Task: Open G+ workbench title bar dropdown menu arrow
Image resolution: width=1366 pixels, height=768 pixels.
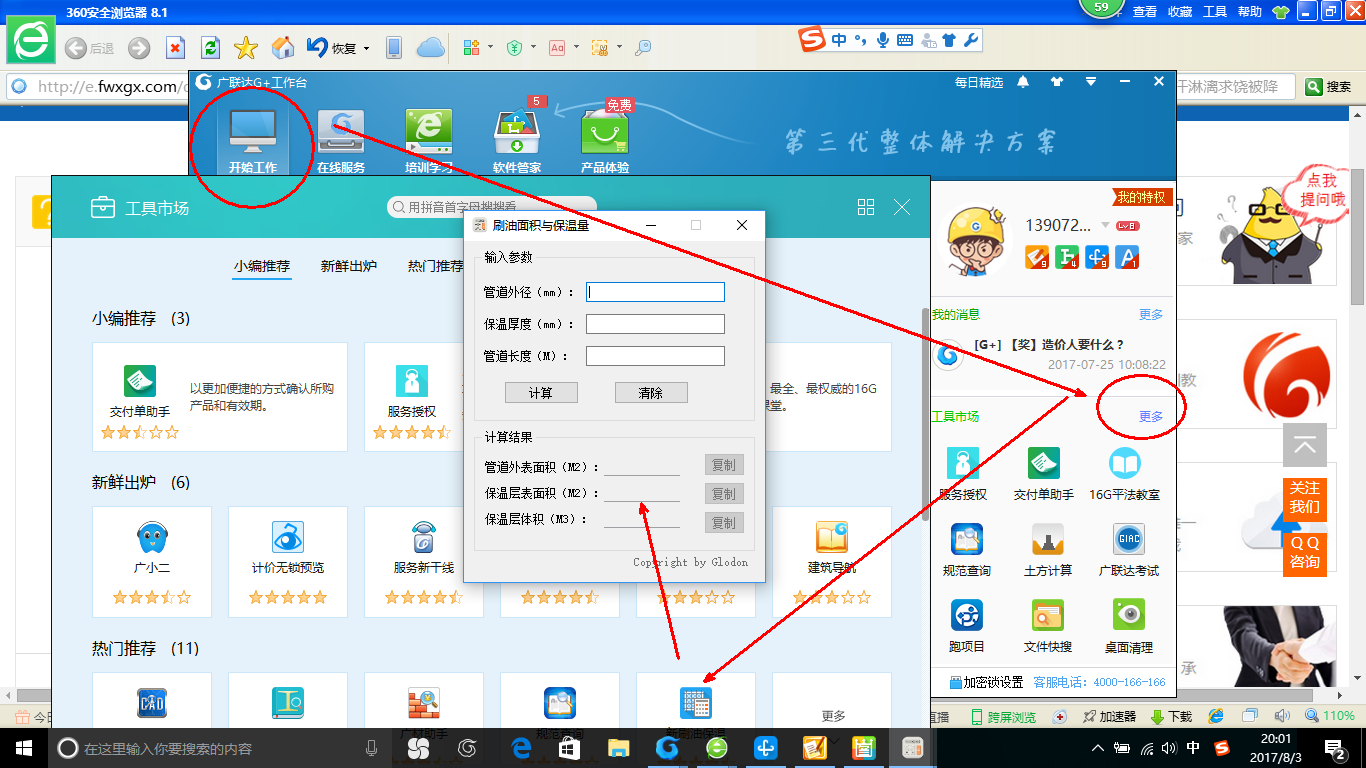Action: (x=1091, y=82)
